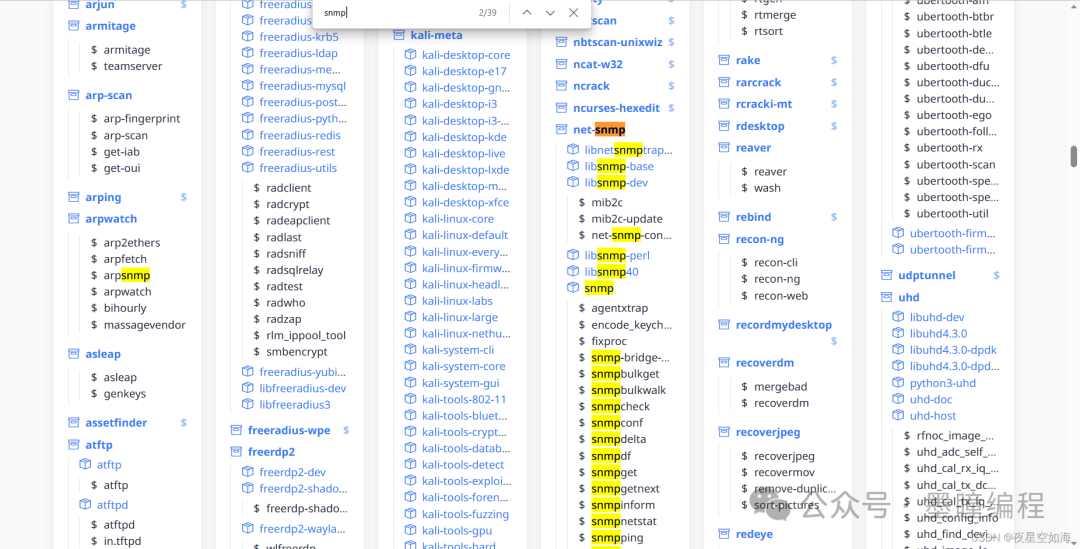The height and width of the screenshot is (549, 1080).
Task: Select the freeradius-ldap package link
Action: click(x=298, y=53)
